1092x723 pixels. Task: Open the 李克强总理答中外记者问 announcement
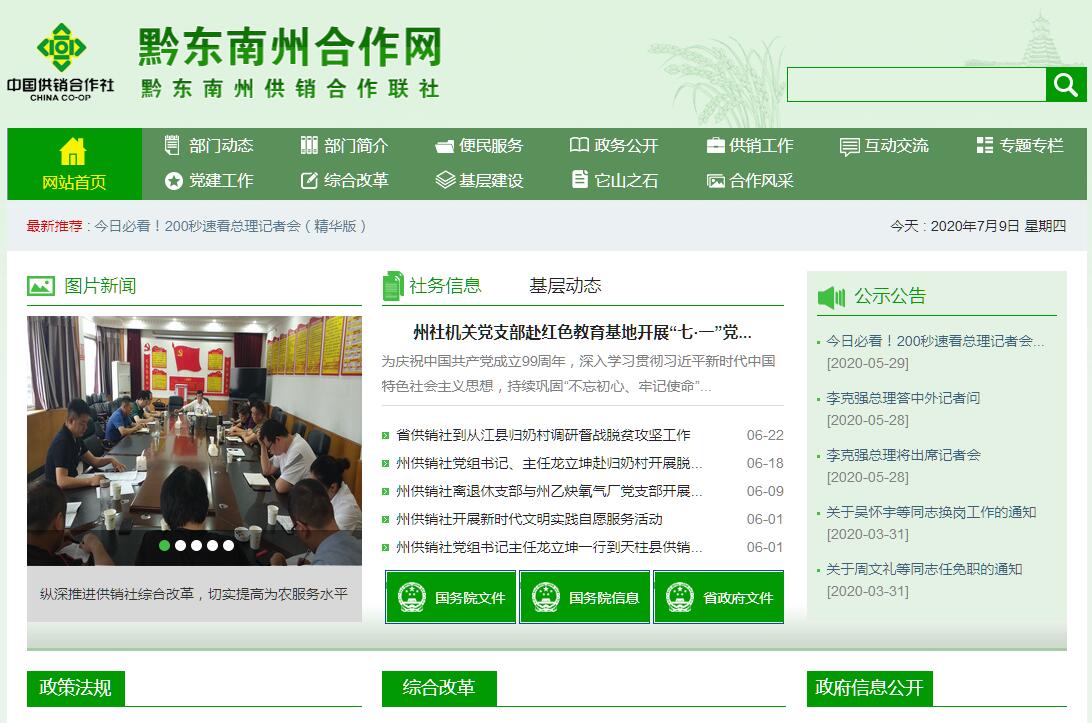[x=903, y=398]
